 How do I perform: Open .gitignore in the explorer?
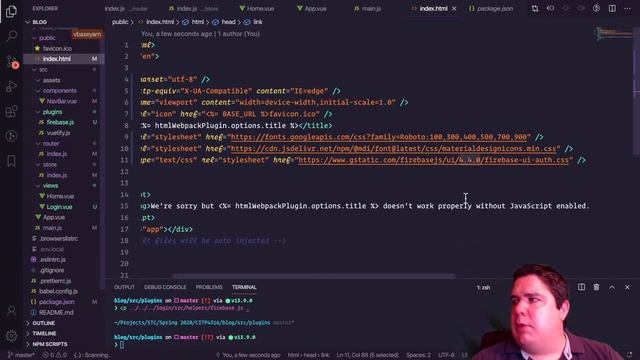tap(52, 270)
